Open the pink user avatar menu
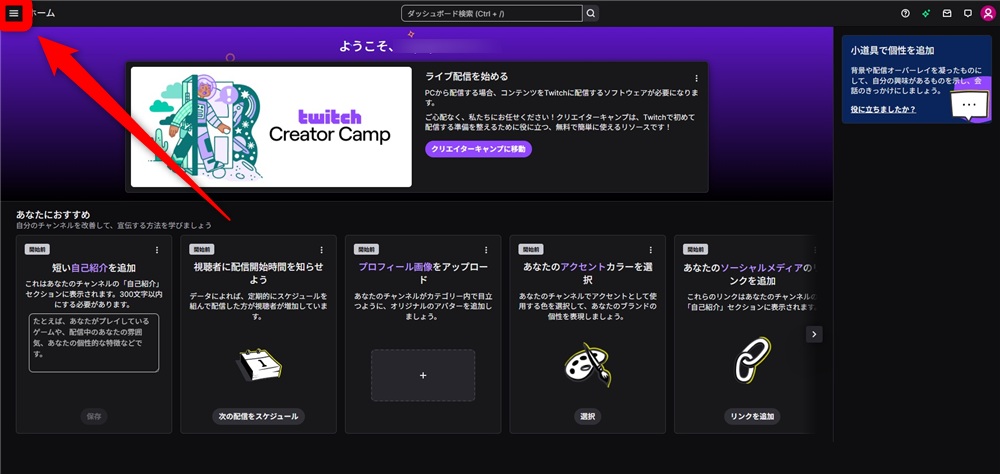The image size is (1000, 474). [988, 13]
